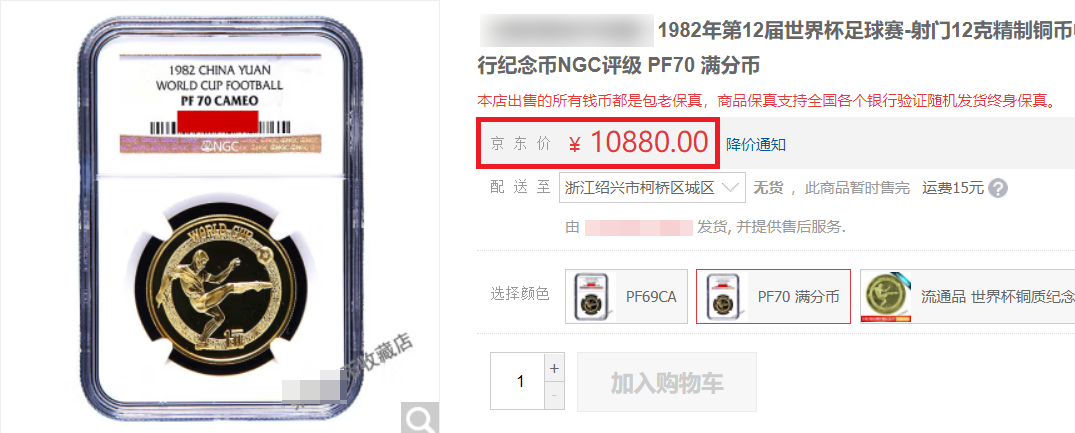Select the PF69CA option
This screenshot has width=1075, height=433.
pos(627,297)
